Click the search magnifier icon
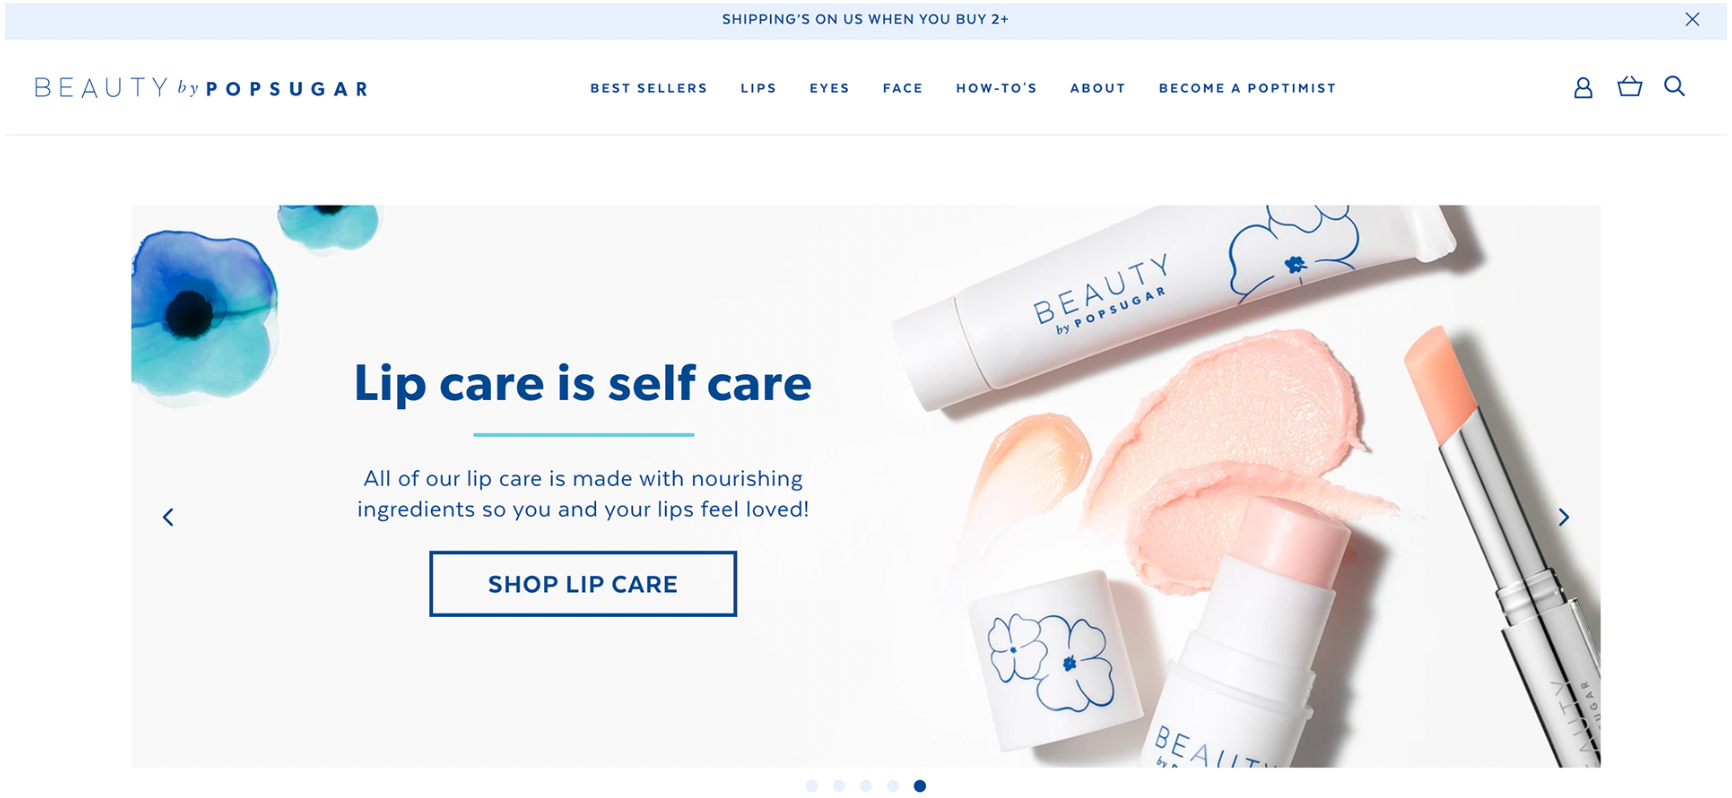Screen dimensions: 1732x798 pyautogui.click(x=1674, y=87)
